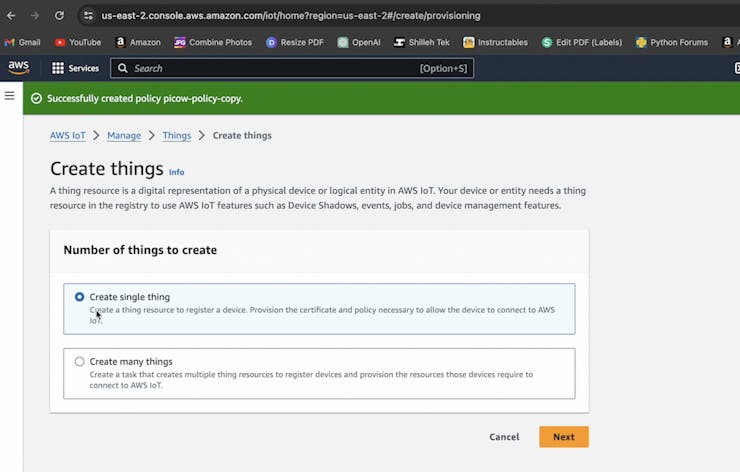
Task: Select Create many things radio button
Action: point(79,362)
